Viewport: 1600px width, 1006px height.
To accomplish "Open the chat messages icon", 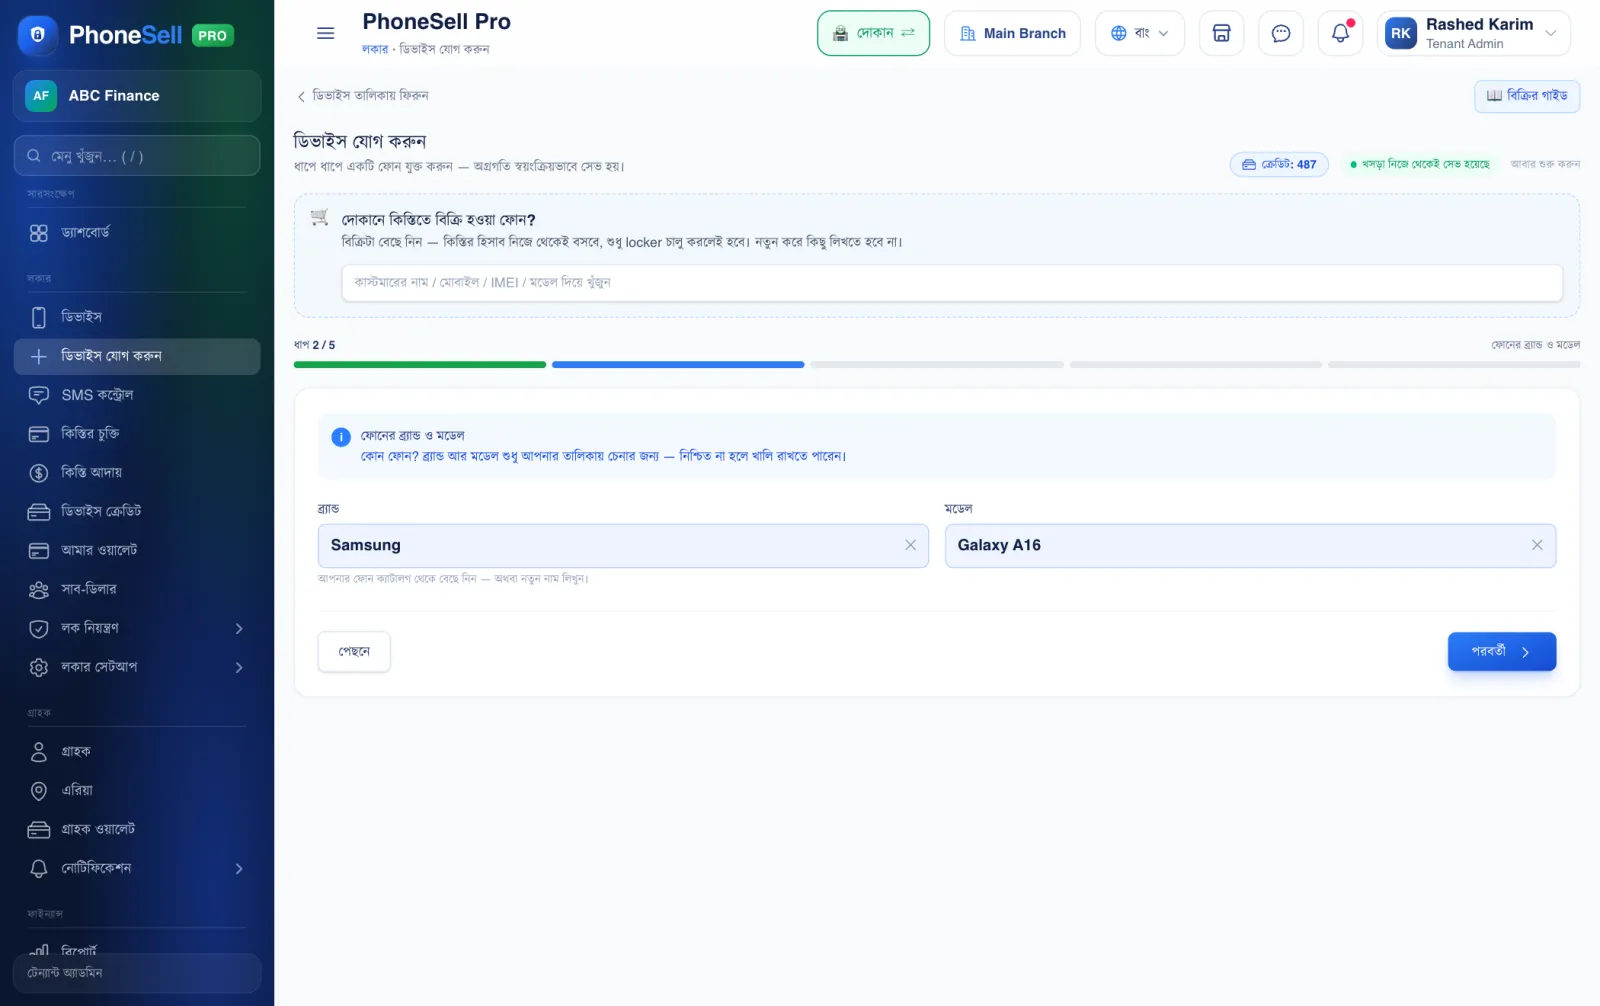I will coord(1280,33).
